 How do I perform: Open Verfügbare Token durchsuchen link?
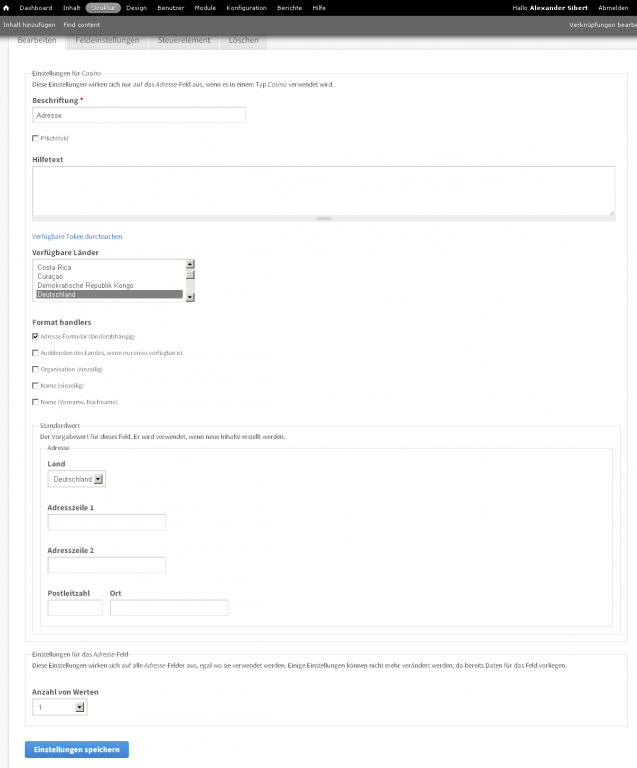(x=78, y=236)
